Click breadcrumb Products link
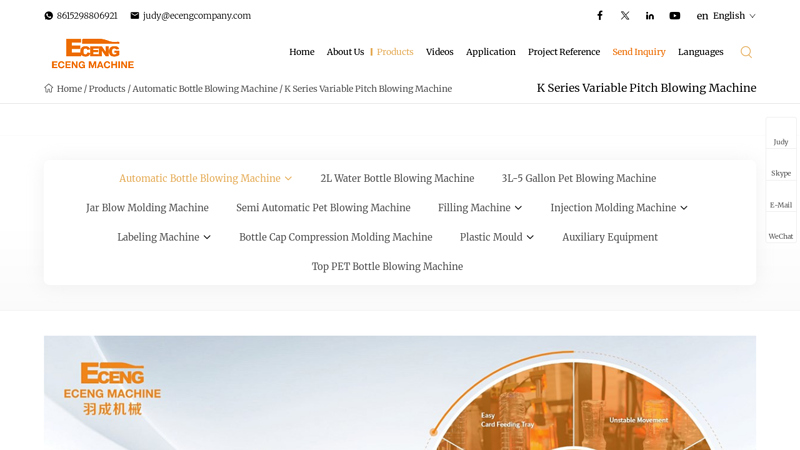Screen dimensions: 800x450 coord(107,89)
